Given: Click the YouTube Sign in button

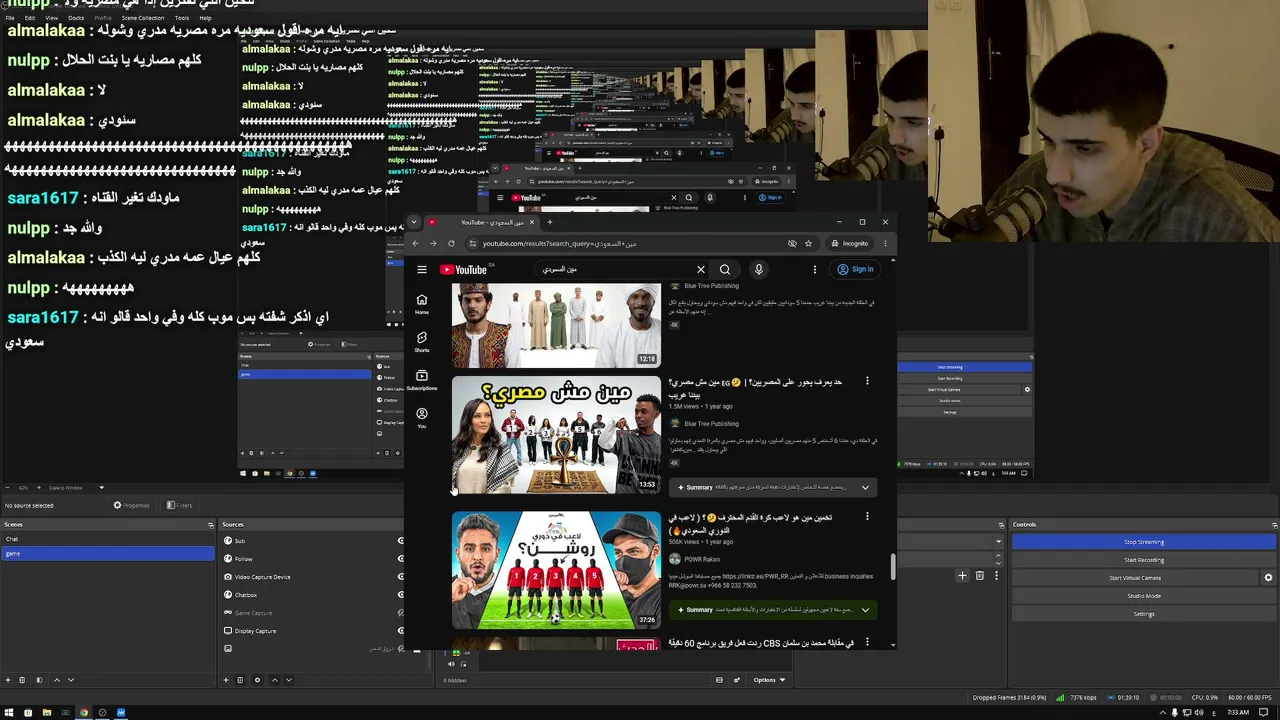Looking at the screenshot, I should 855,269.
